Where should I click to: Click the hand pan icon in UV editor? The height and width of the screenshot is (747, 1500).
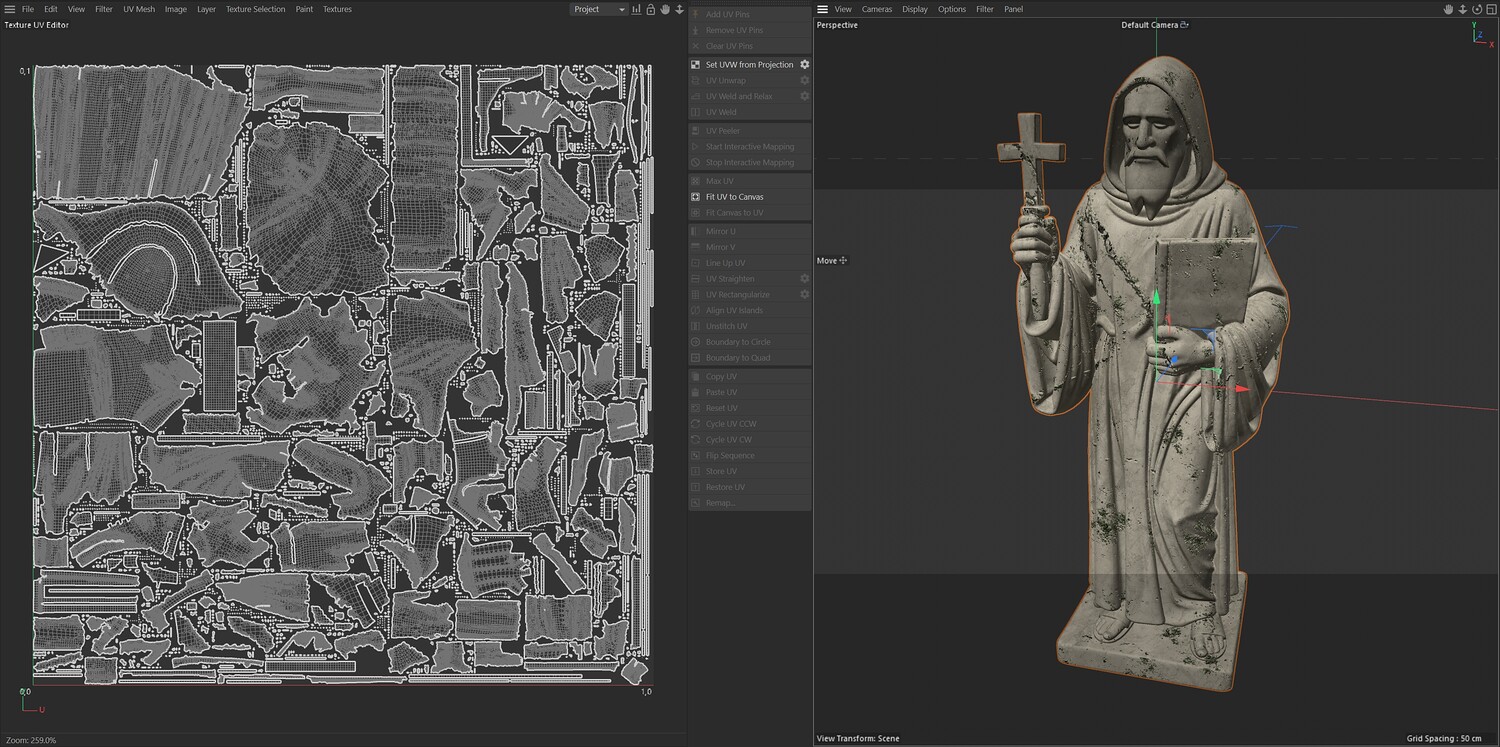(x=665, y=9)
